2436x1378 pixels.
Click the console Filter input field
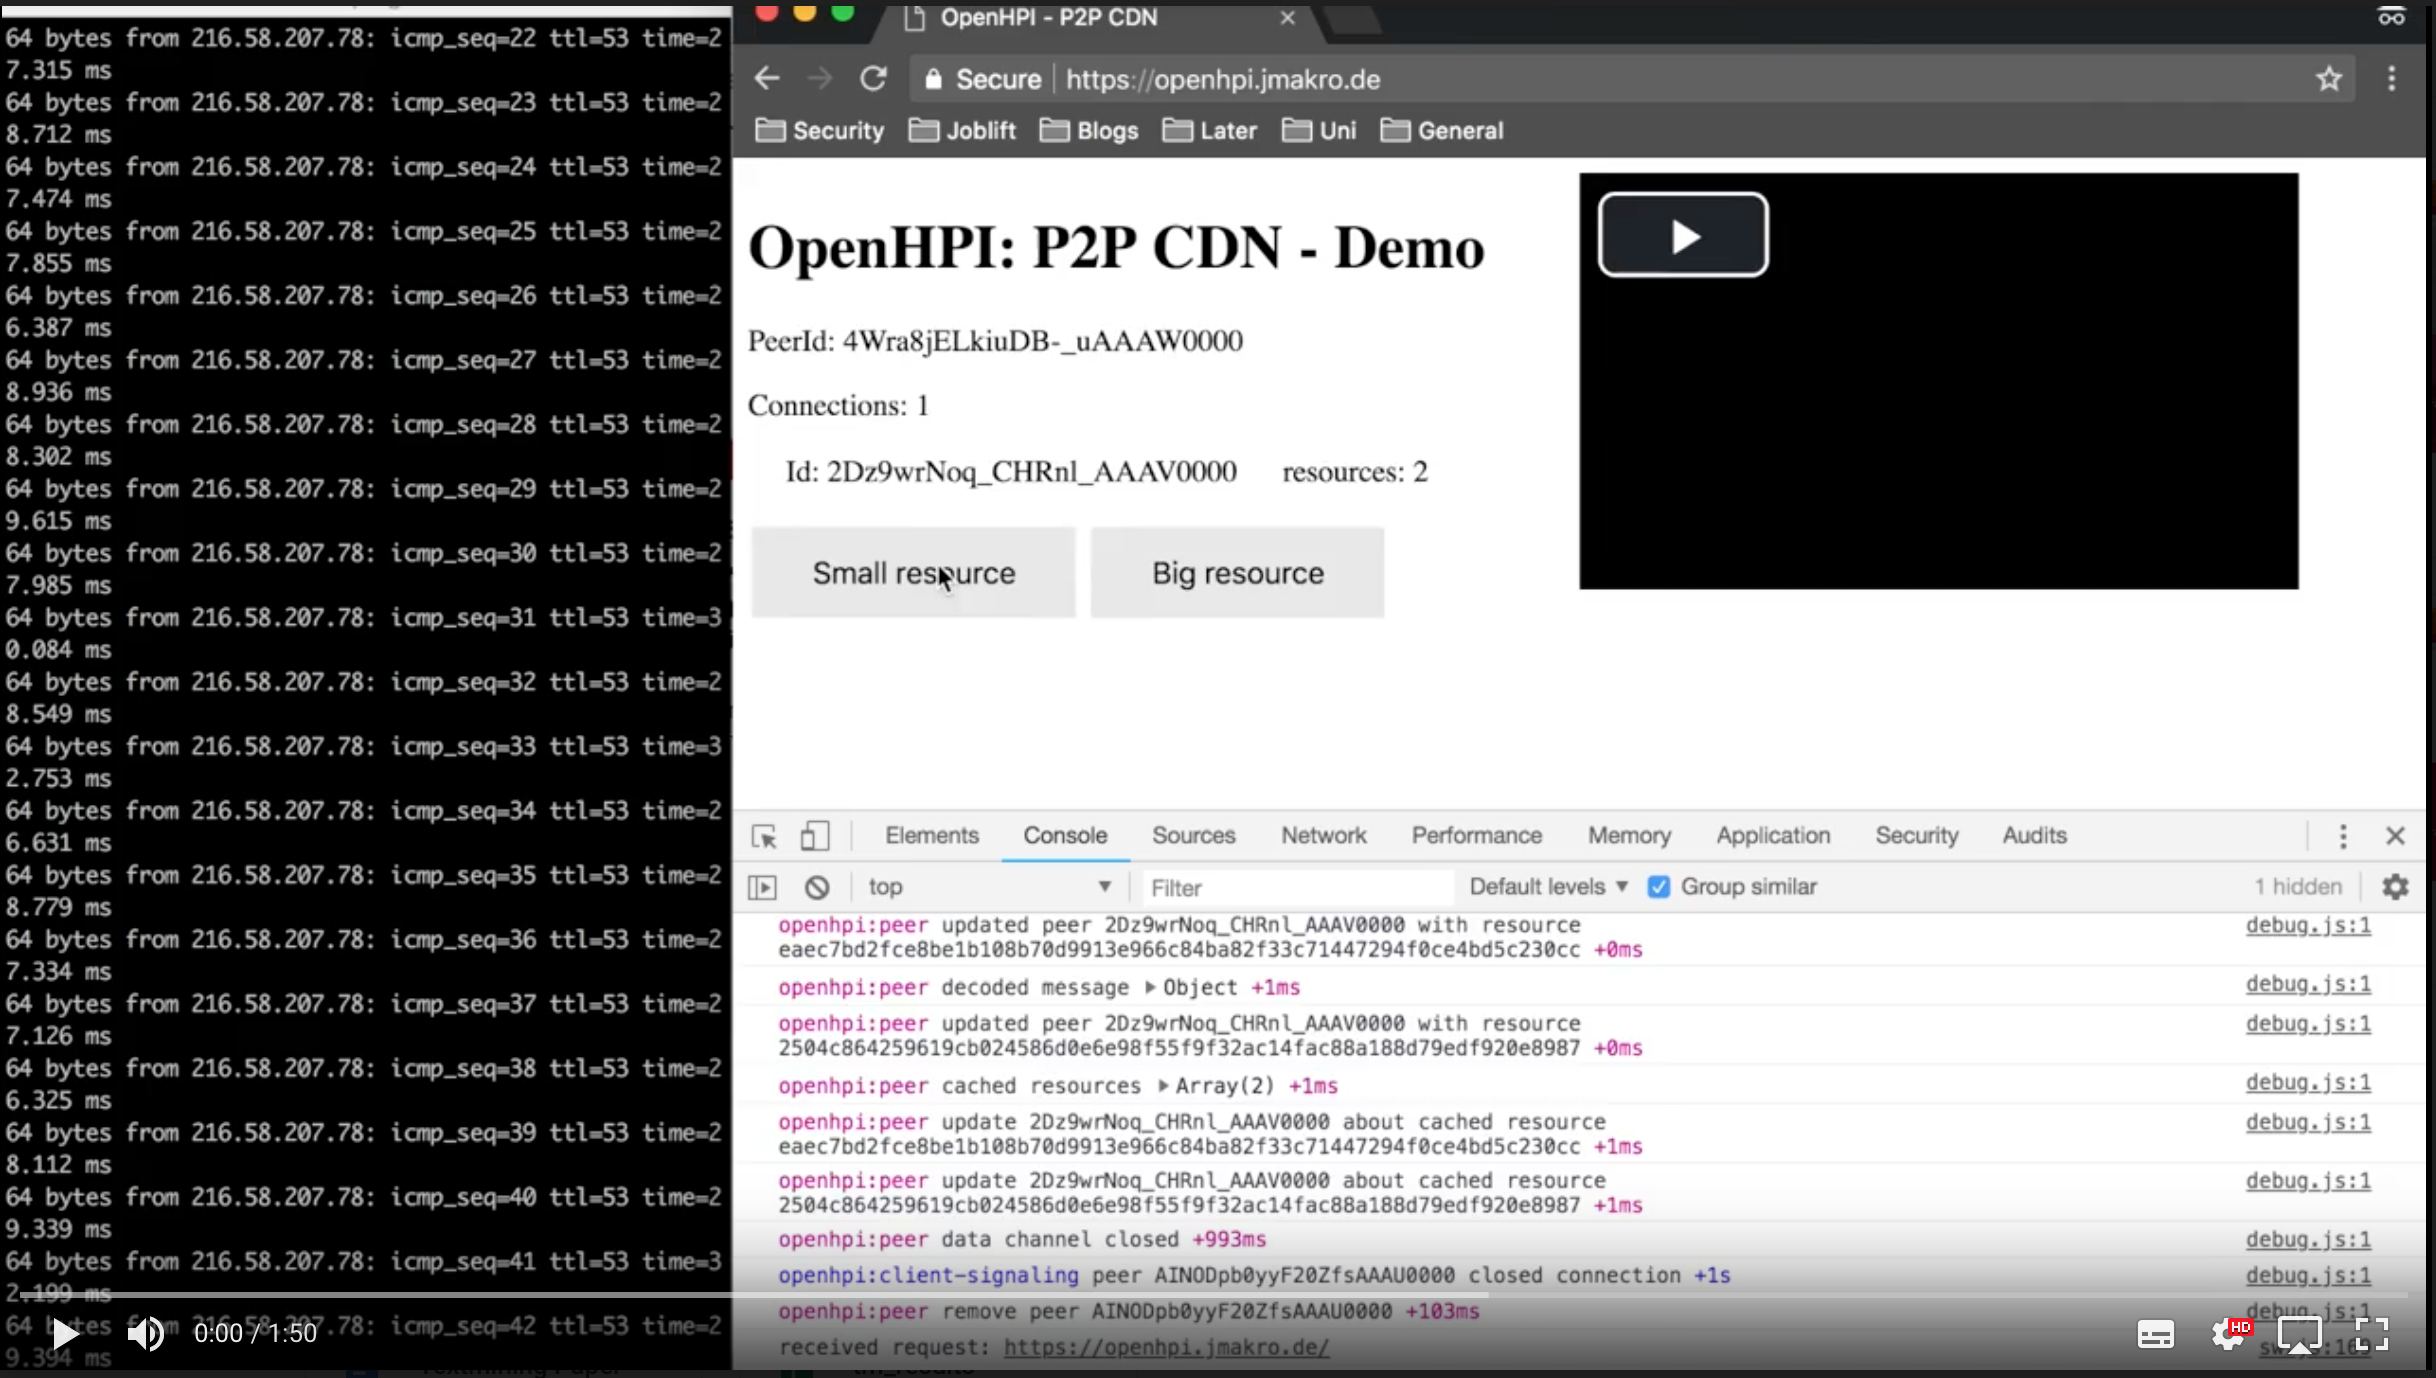tap(1295, 888)
